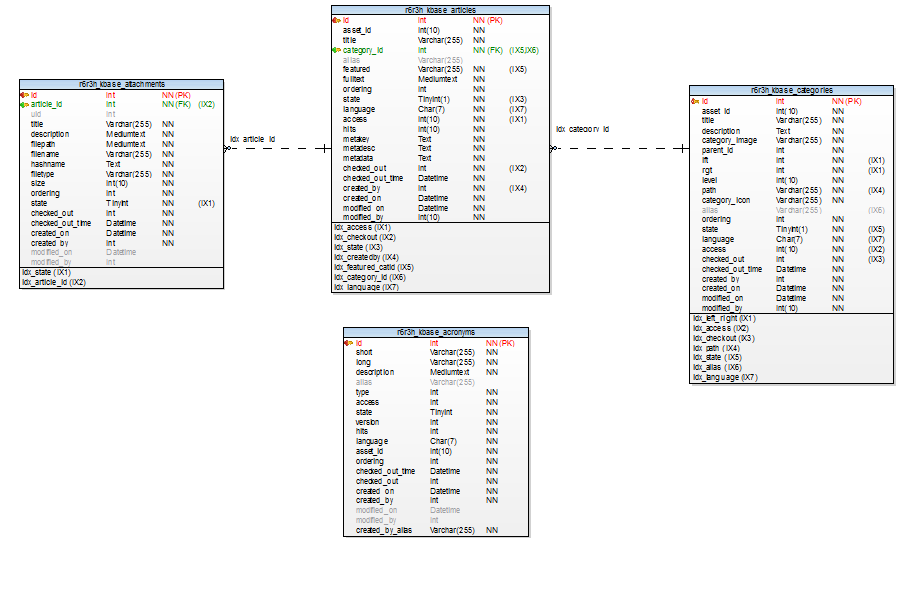Image resolution: width=916 pixels, height=600 pixels.
Task: Click the foreign key icon beside category_id
Action: click(x=336, y=50)
